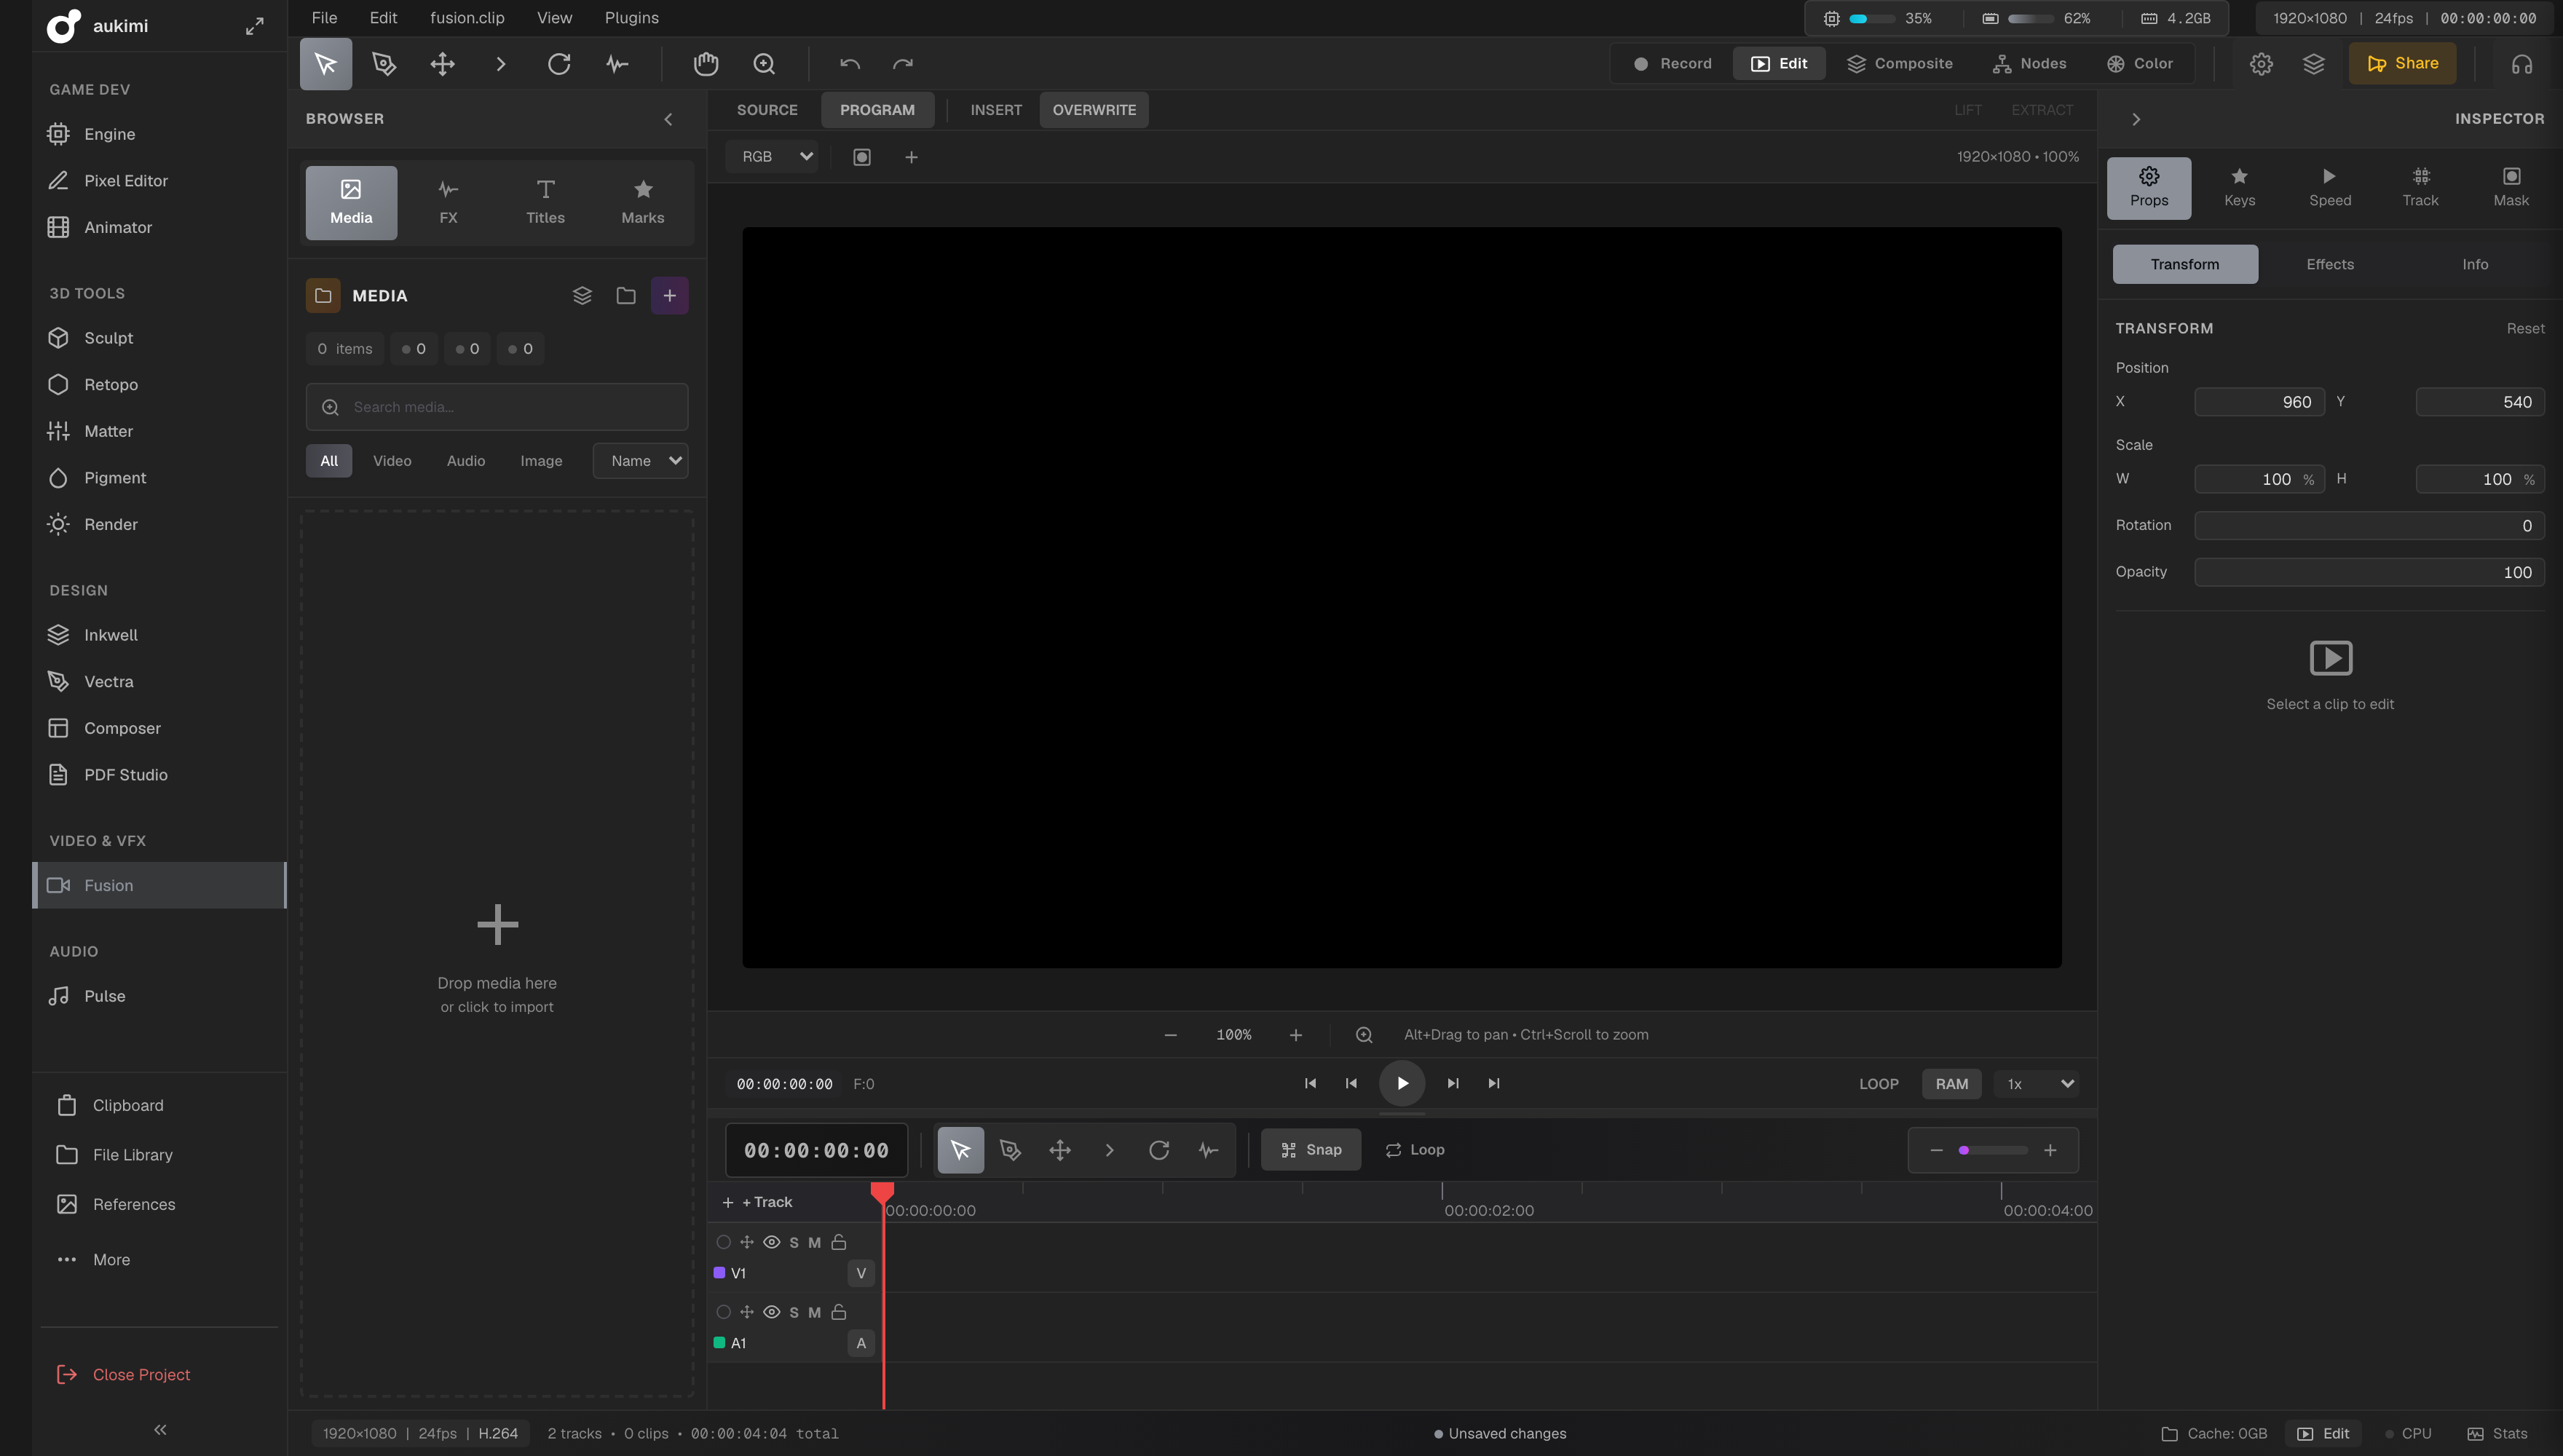This screenshot has height=1456, width=2563.
Task: Open the settings gear icon
Action: click(2261, 64)
